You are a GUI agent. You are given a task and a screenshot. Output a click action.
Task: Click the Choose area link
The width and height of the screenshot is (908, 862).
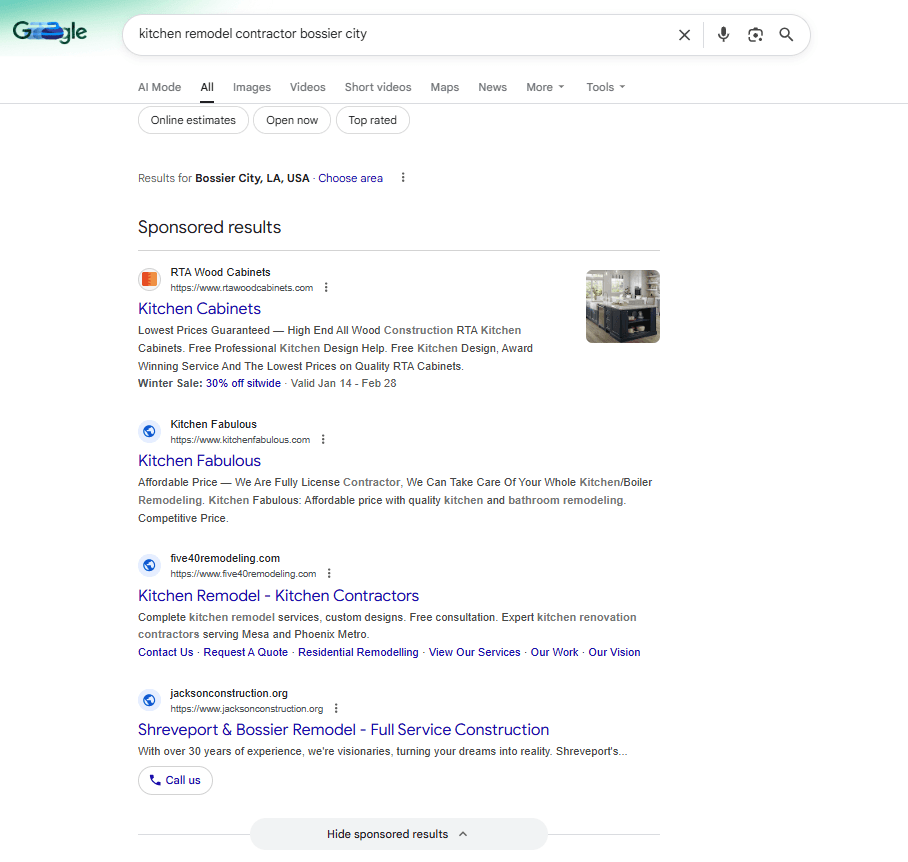[350, 177]
